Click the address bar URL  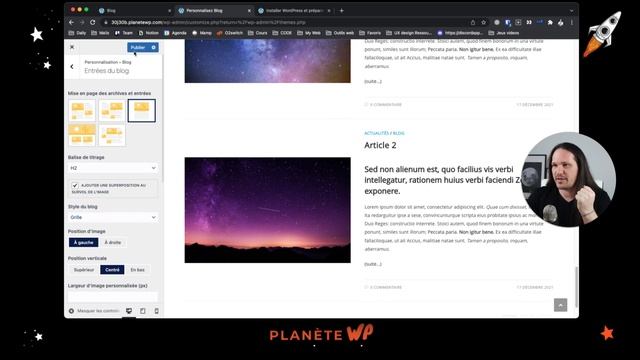(208, 22)
